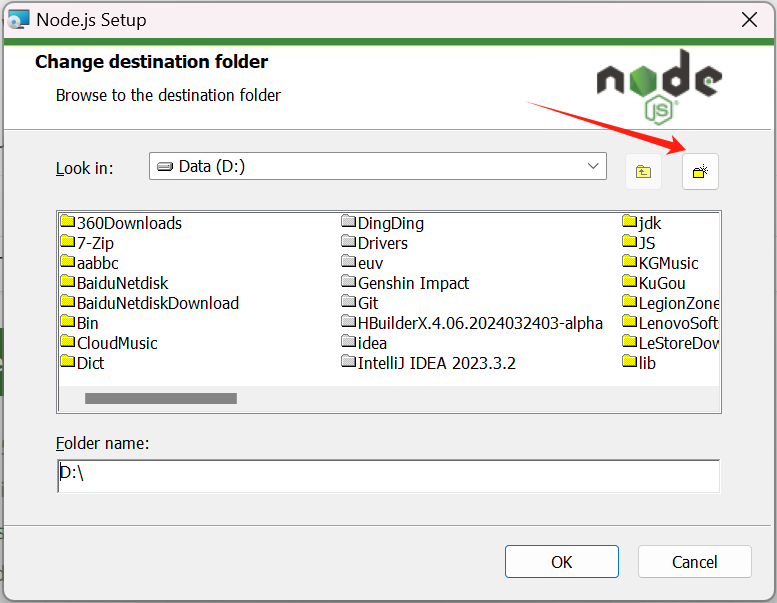Image resolution: width=777 pixels, height=603 pixels.
Task: Click the Folder name input field
Action: click(388, 476)
